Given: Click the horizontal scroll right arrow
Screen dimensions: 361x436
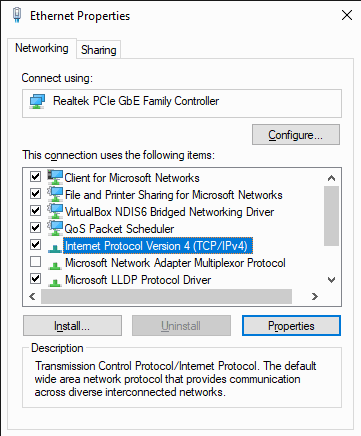Looking at the screenshot, I should click(x=314, y=296).
